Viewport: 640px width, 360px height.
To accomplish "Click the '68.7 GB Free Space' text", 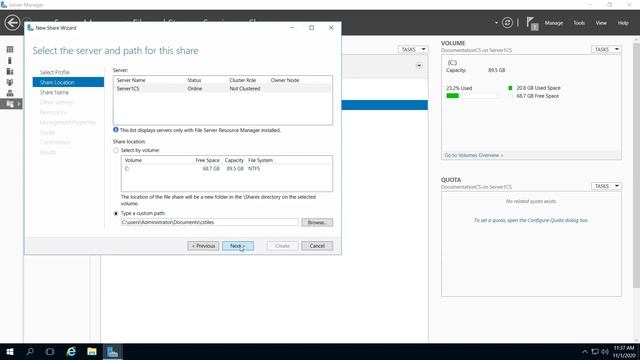I will pos(538,96).
